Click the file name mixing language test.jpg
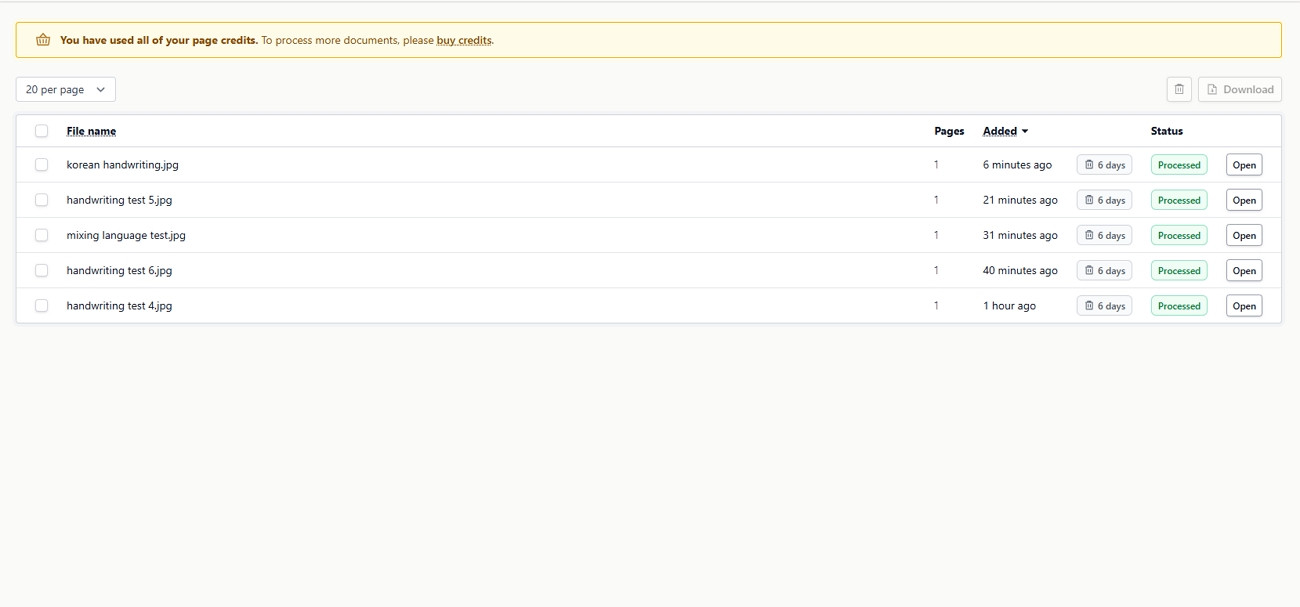 [x=126, y=235]
